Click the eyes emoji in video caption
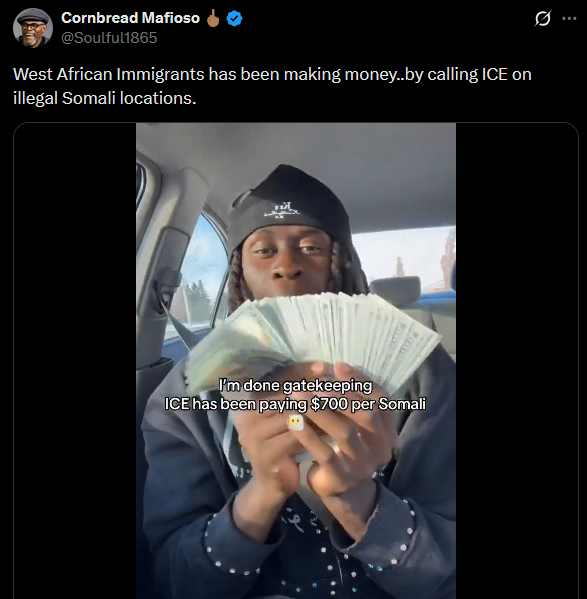The width and height of the screenshot is (587, 599). (x=295, y=422)
